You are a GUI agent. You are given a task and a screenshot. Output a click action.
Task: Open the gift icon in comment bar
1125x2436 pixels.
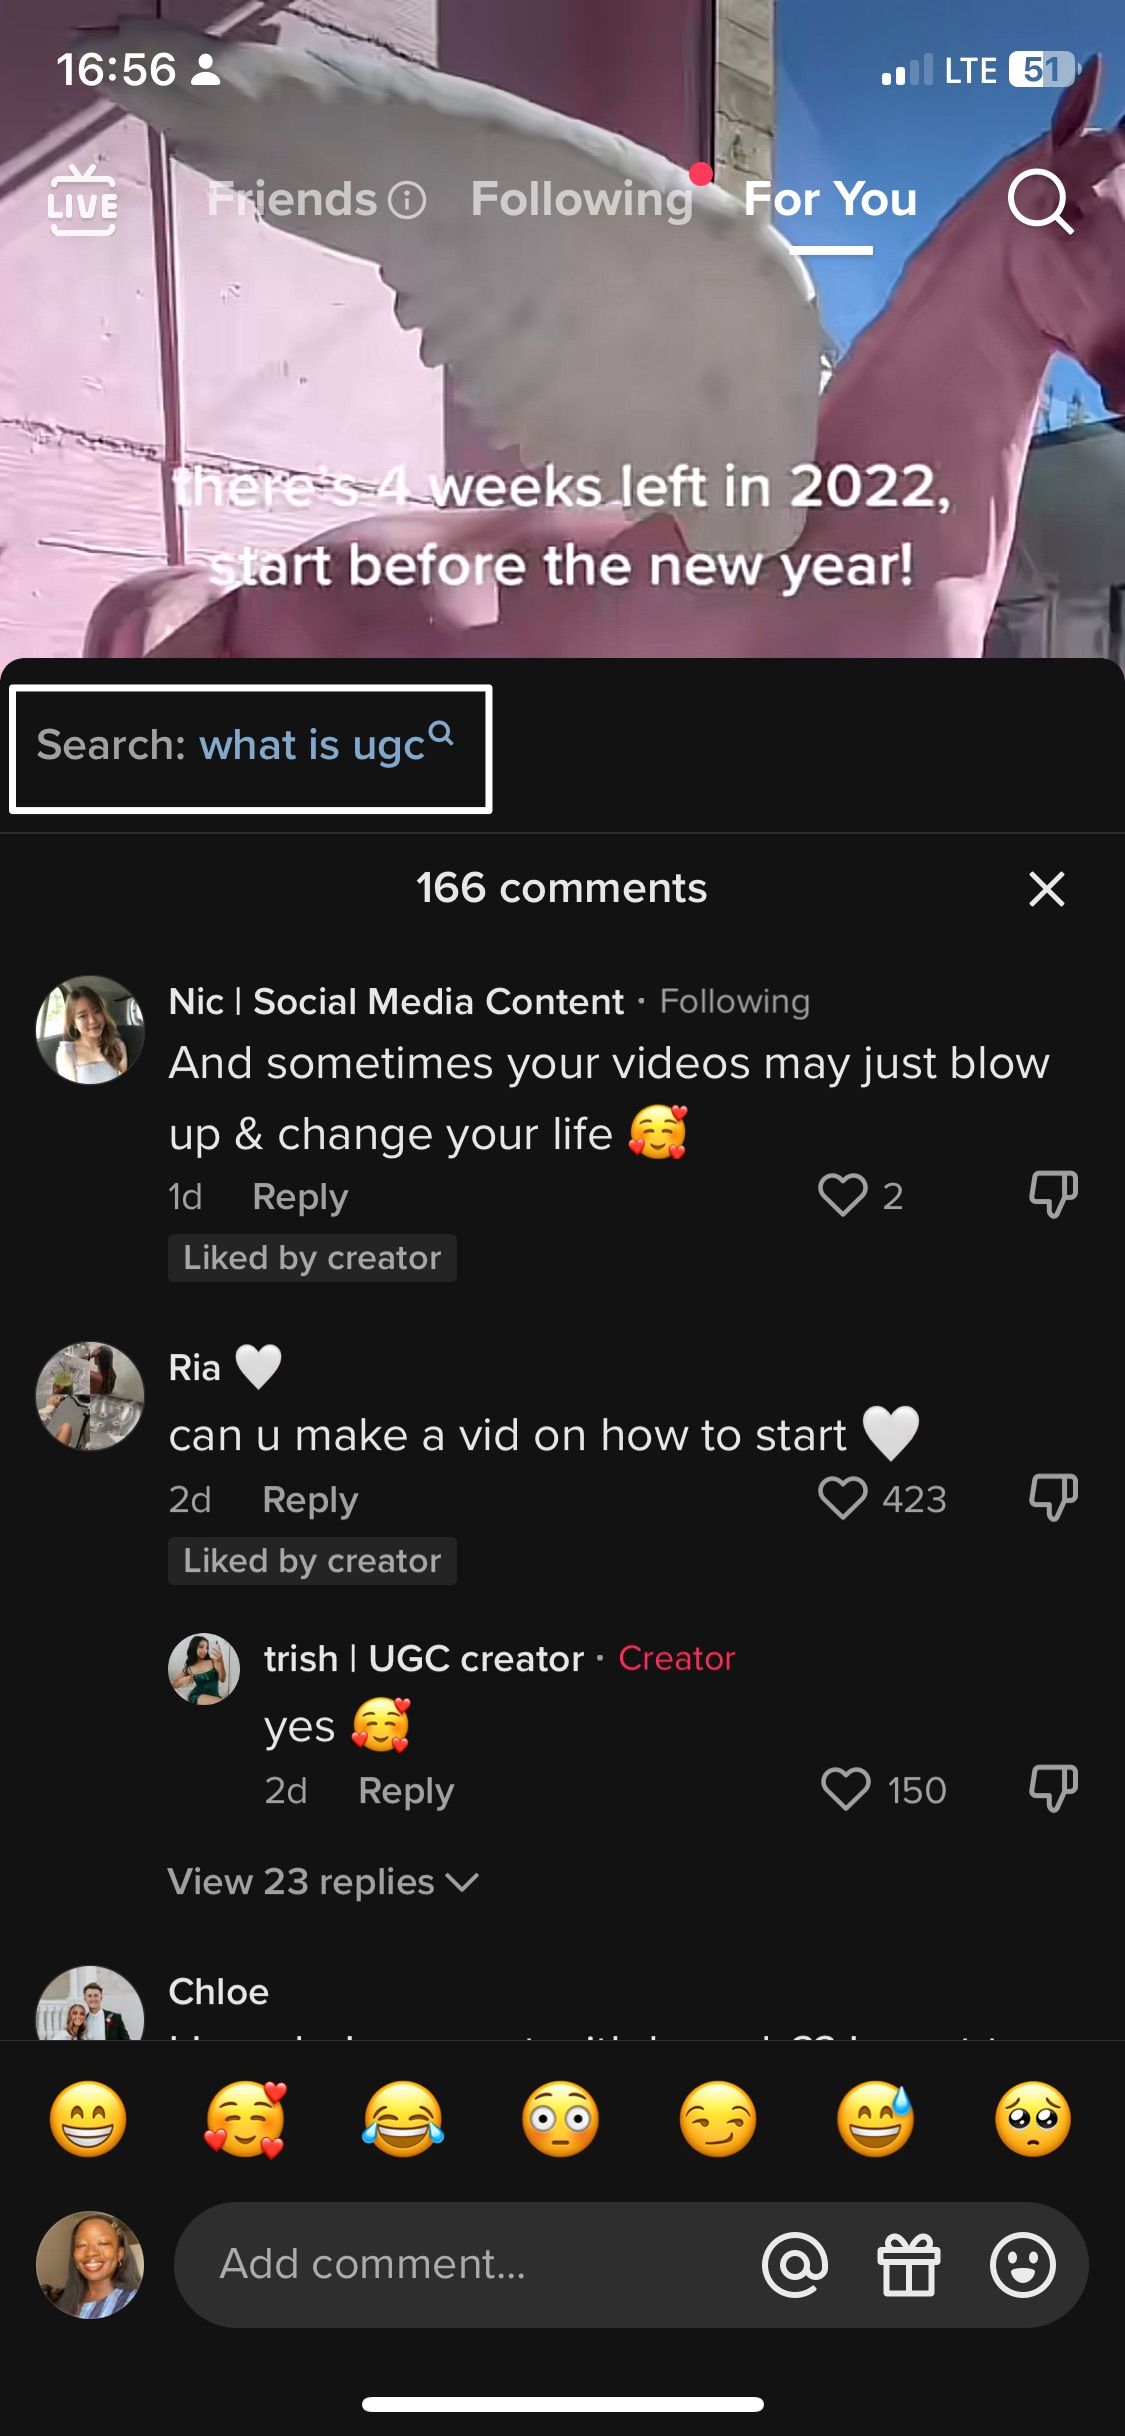[x=909, y=2265]
